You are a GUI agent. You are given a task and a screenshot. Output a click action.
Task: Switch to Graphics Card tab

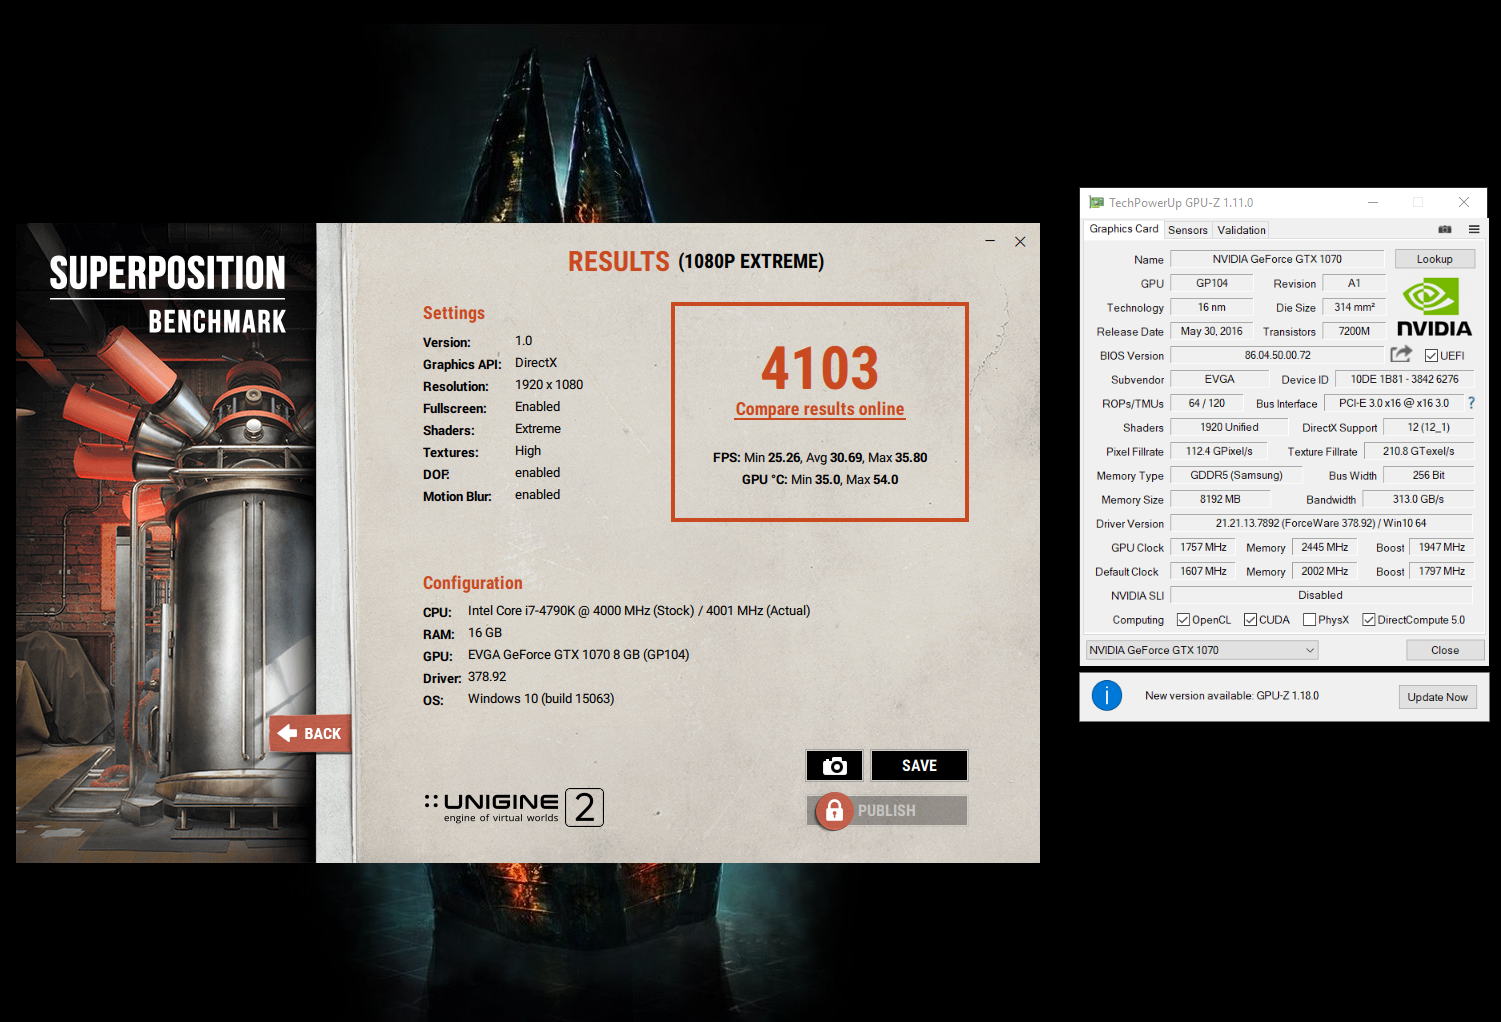(1124, 229)
